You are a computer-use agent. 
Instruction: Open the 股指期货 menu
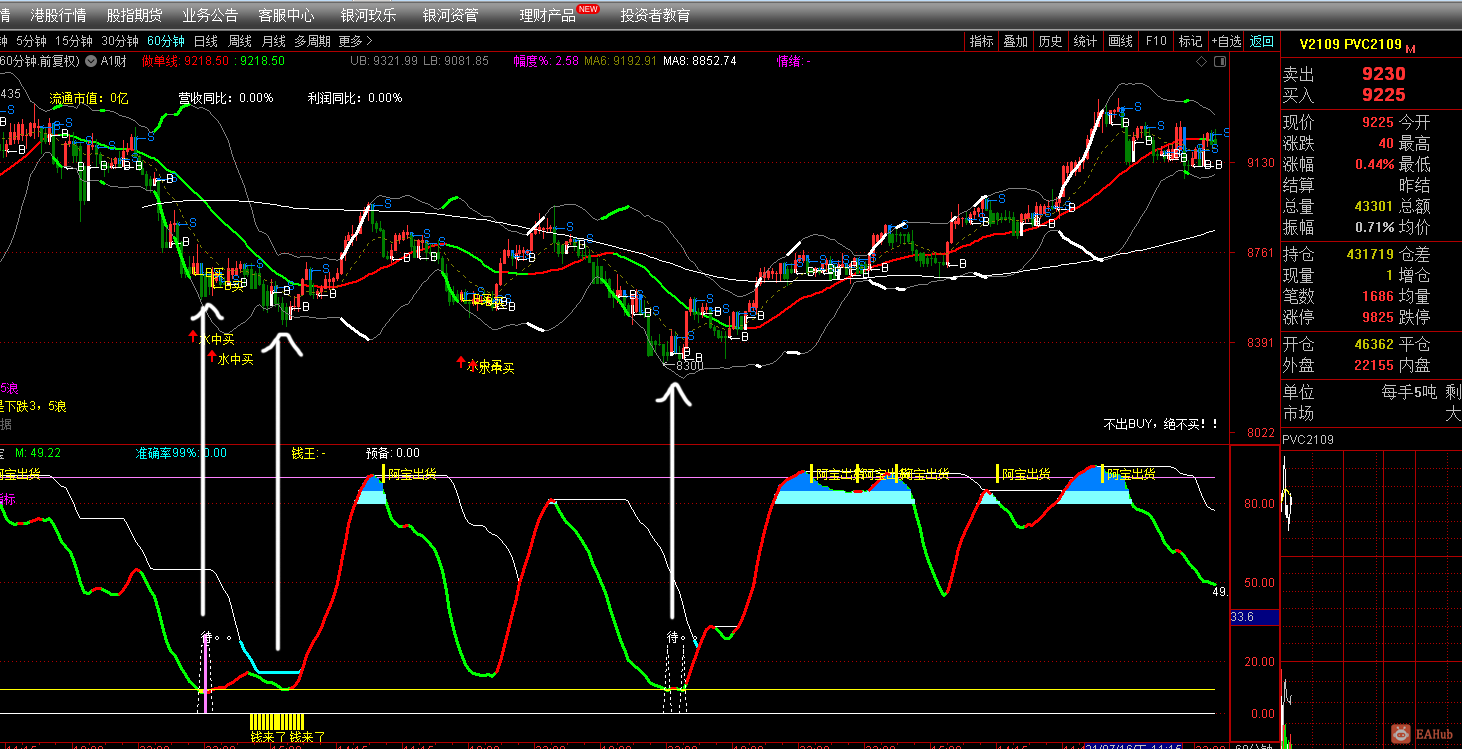(x=134, y=15)
